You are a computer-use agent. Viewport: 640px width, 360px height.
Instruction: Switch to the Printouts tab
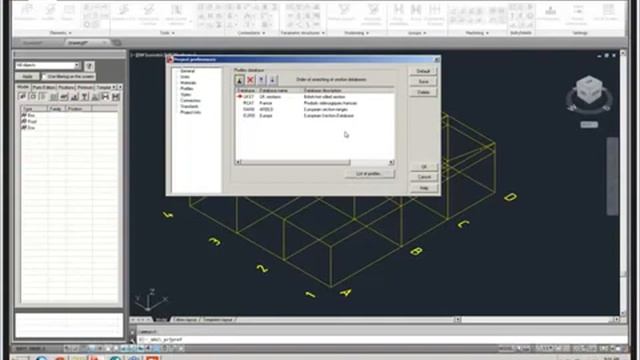pyautogui.click(x=85, y=87)
